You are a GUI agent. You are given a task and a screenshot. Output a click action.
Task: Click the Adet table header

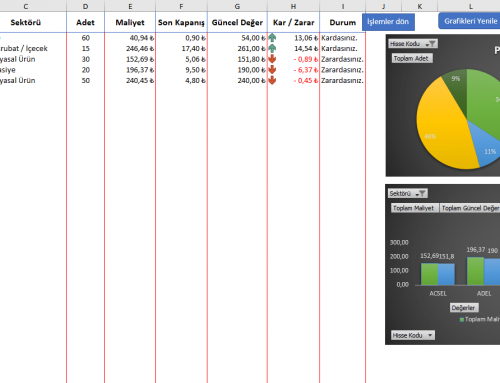coord(86,22)
